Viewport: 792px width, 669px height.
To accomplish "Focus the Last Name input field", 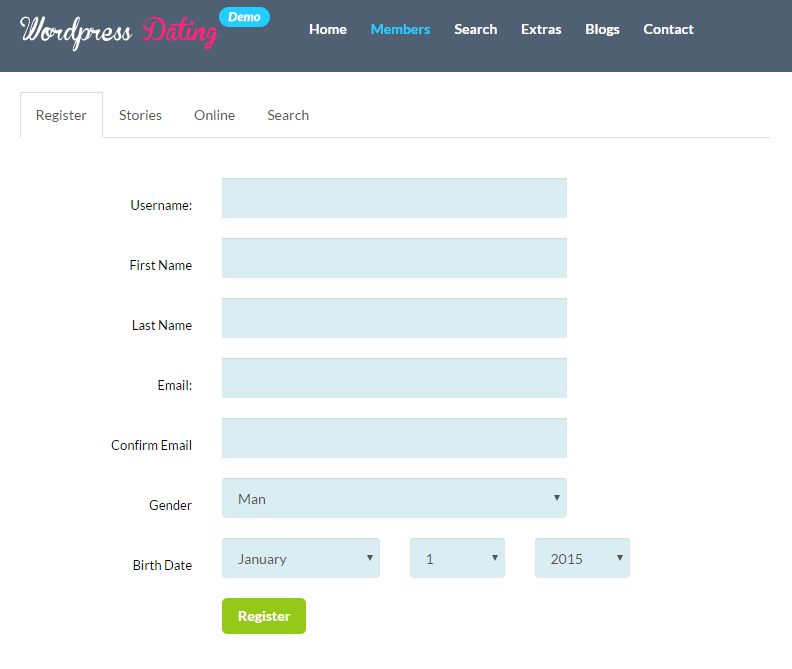I will 394,318.
